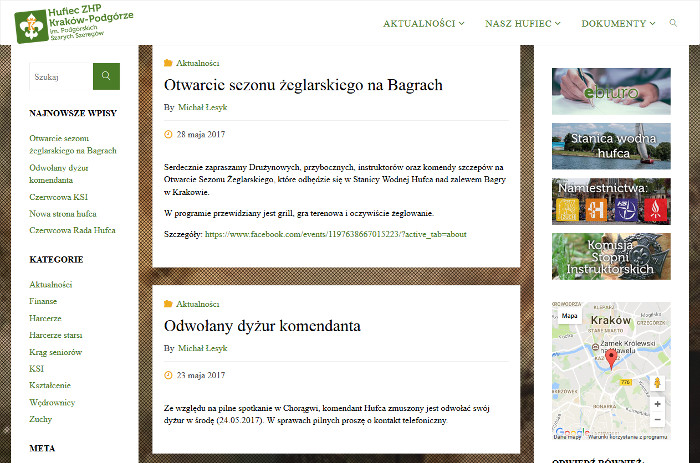This screenshot has height=463, width=700.
Task: Select the Krąg seniorów category
Action: click(55, 352)
